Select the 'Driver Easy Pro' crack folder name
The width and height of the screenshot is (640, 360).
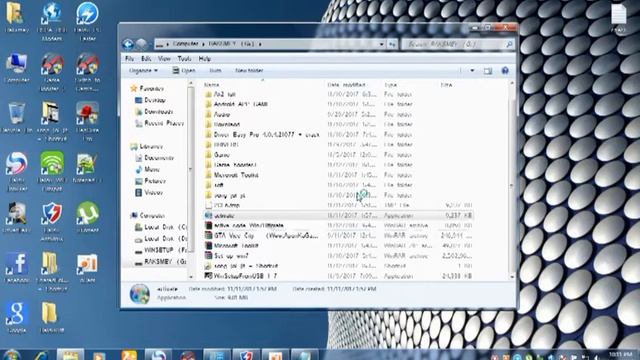[x=267, y=135]
